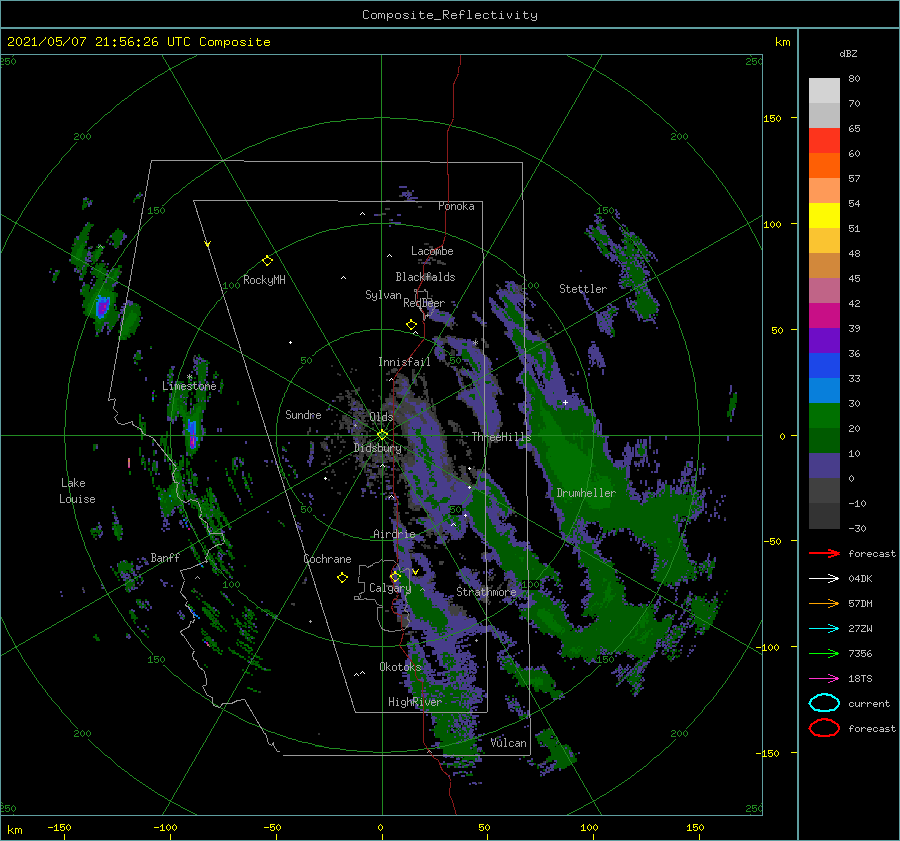Click the Red Deer label on map
Screen dimensions: 900x841
point(424,303)
